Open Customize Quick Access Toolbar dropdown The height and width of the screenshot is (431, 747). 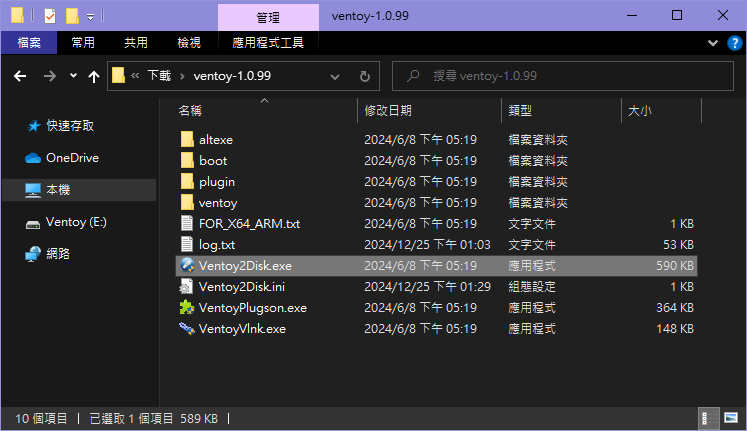coord(91,17)
